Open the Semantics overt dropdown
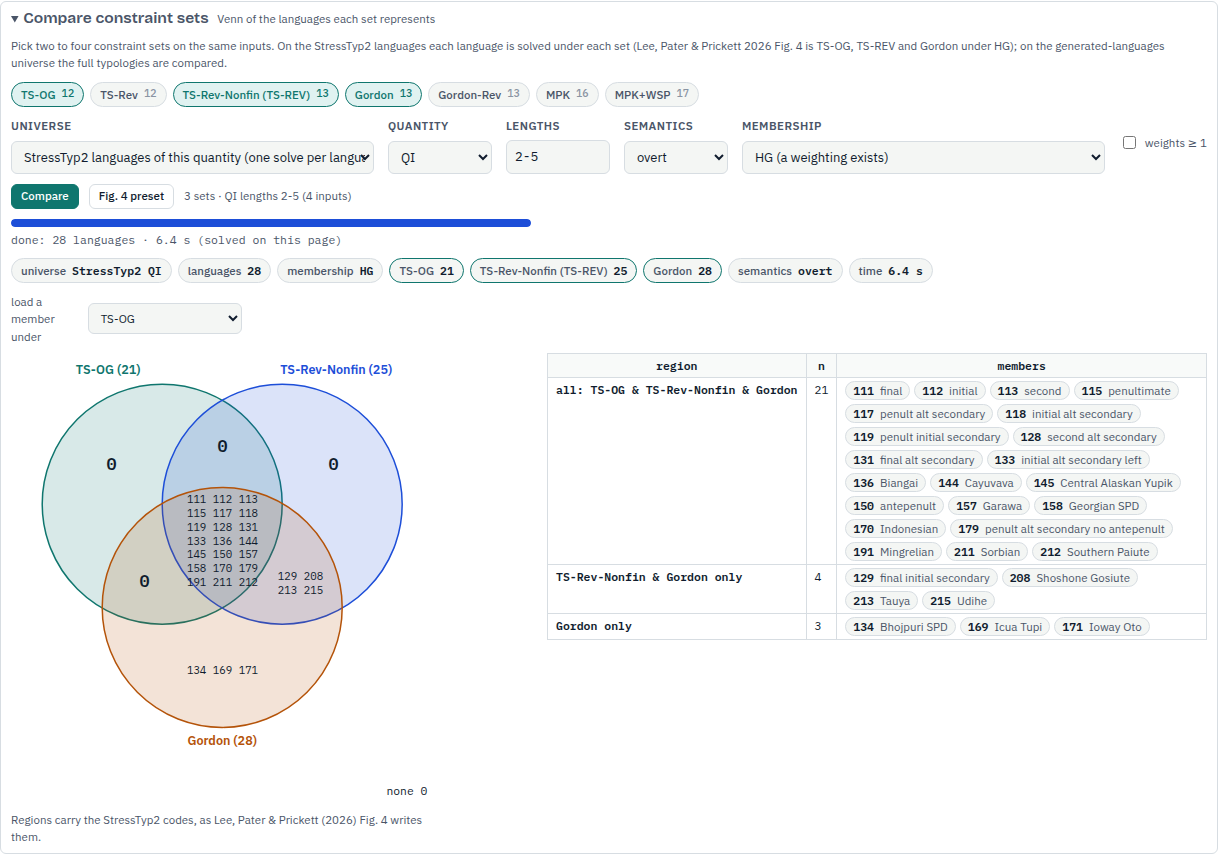1218x855 pixels. (676, 157)
